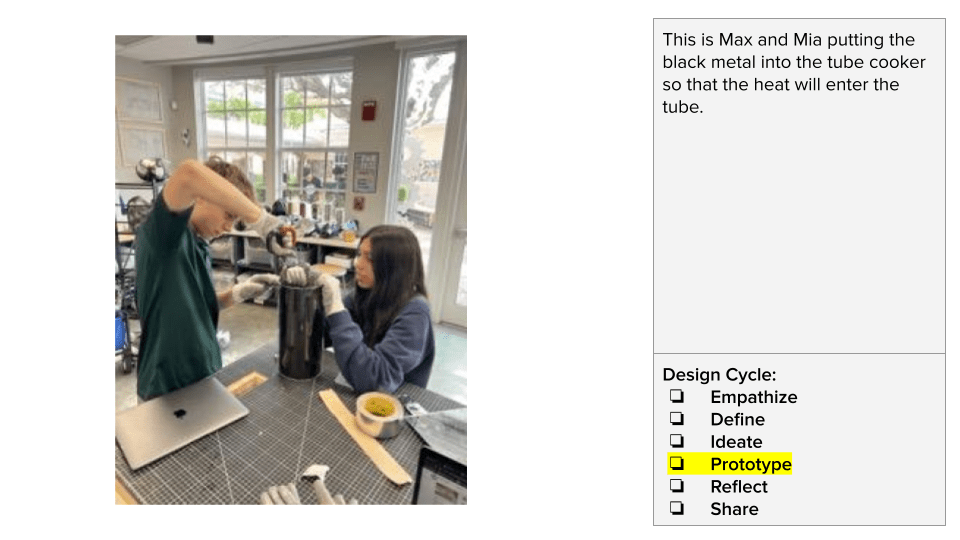The height and width of the screenshot is (540, 960).
Task: Tick the Ideate checkbox
Action: (677, 441)
